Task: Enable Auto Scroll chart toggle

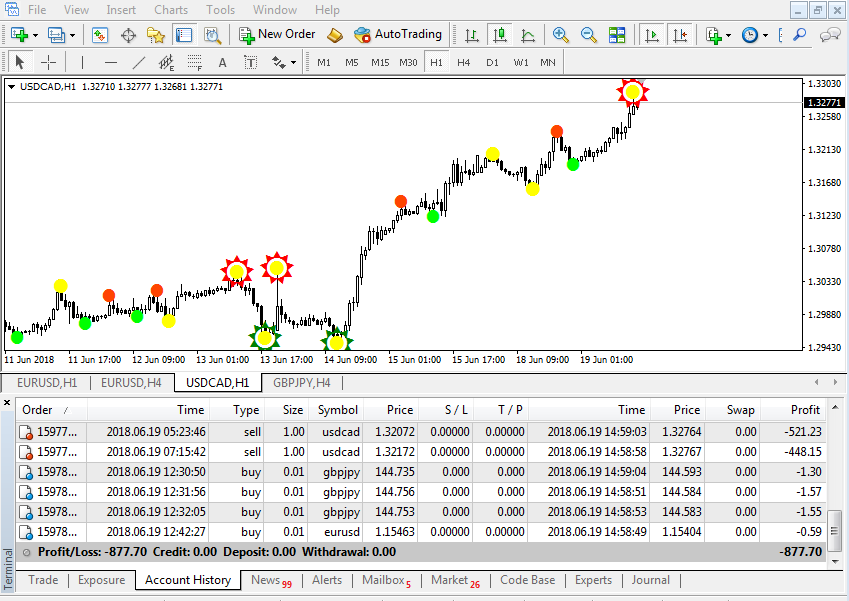Action: point(652,36)
